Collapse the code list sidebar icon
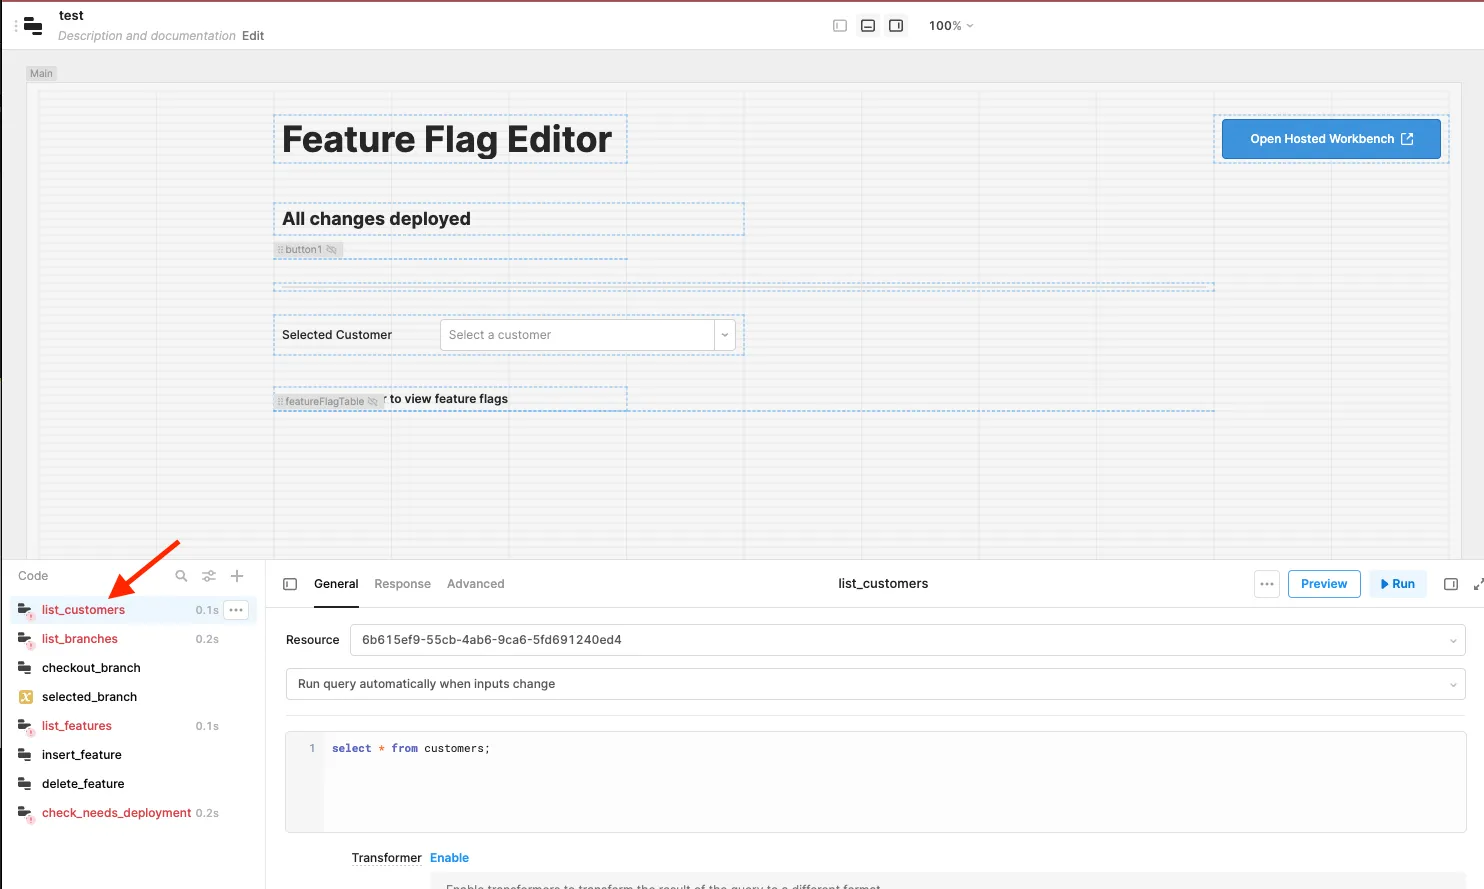 tap(290, 584)
